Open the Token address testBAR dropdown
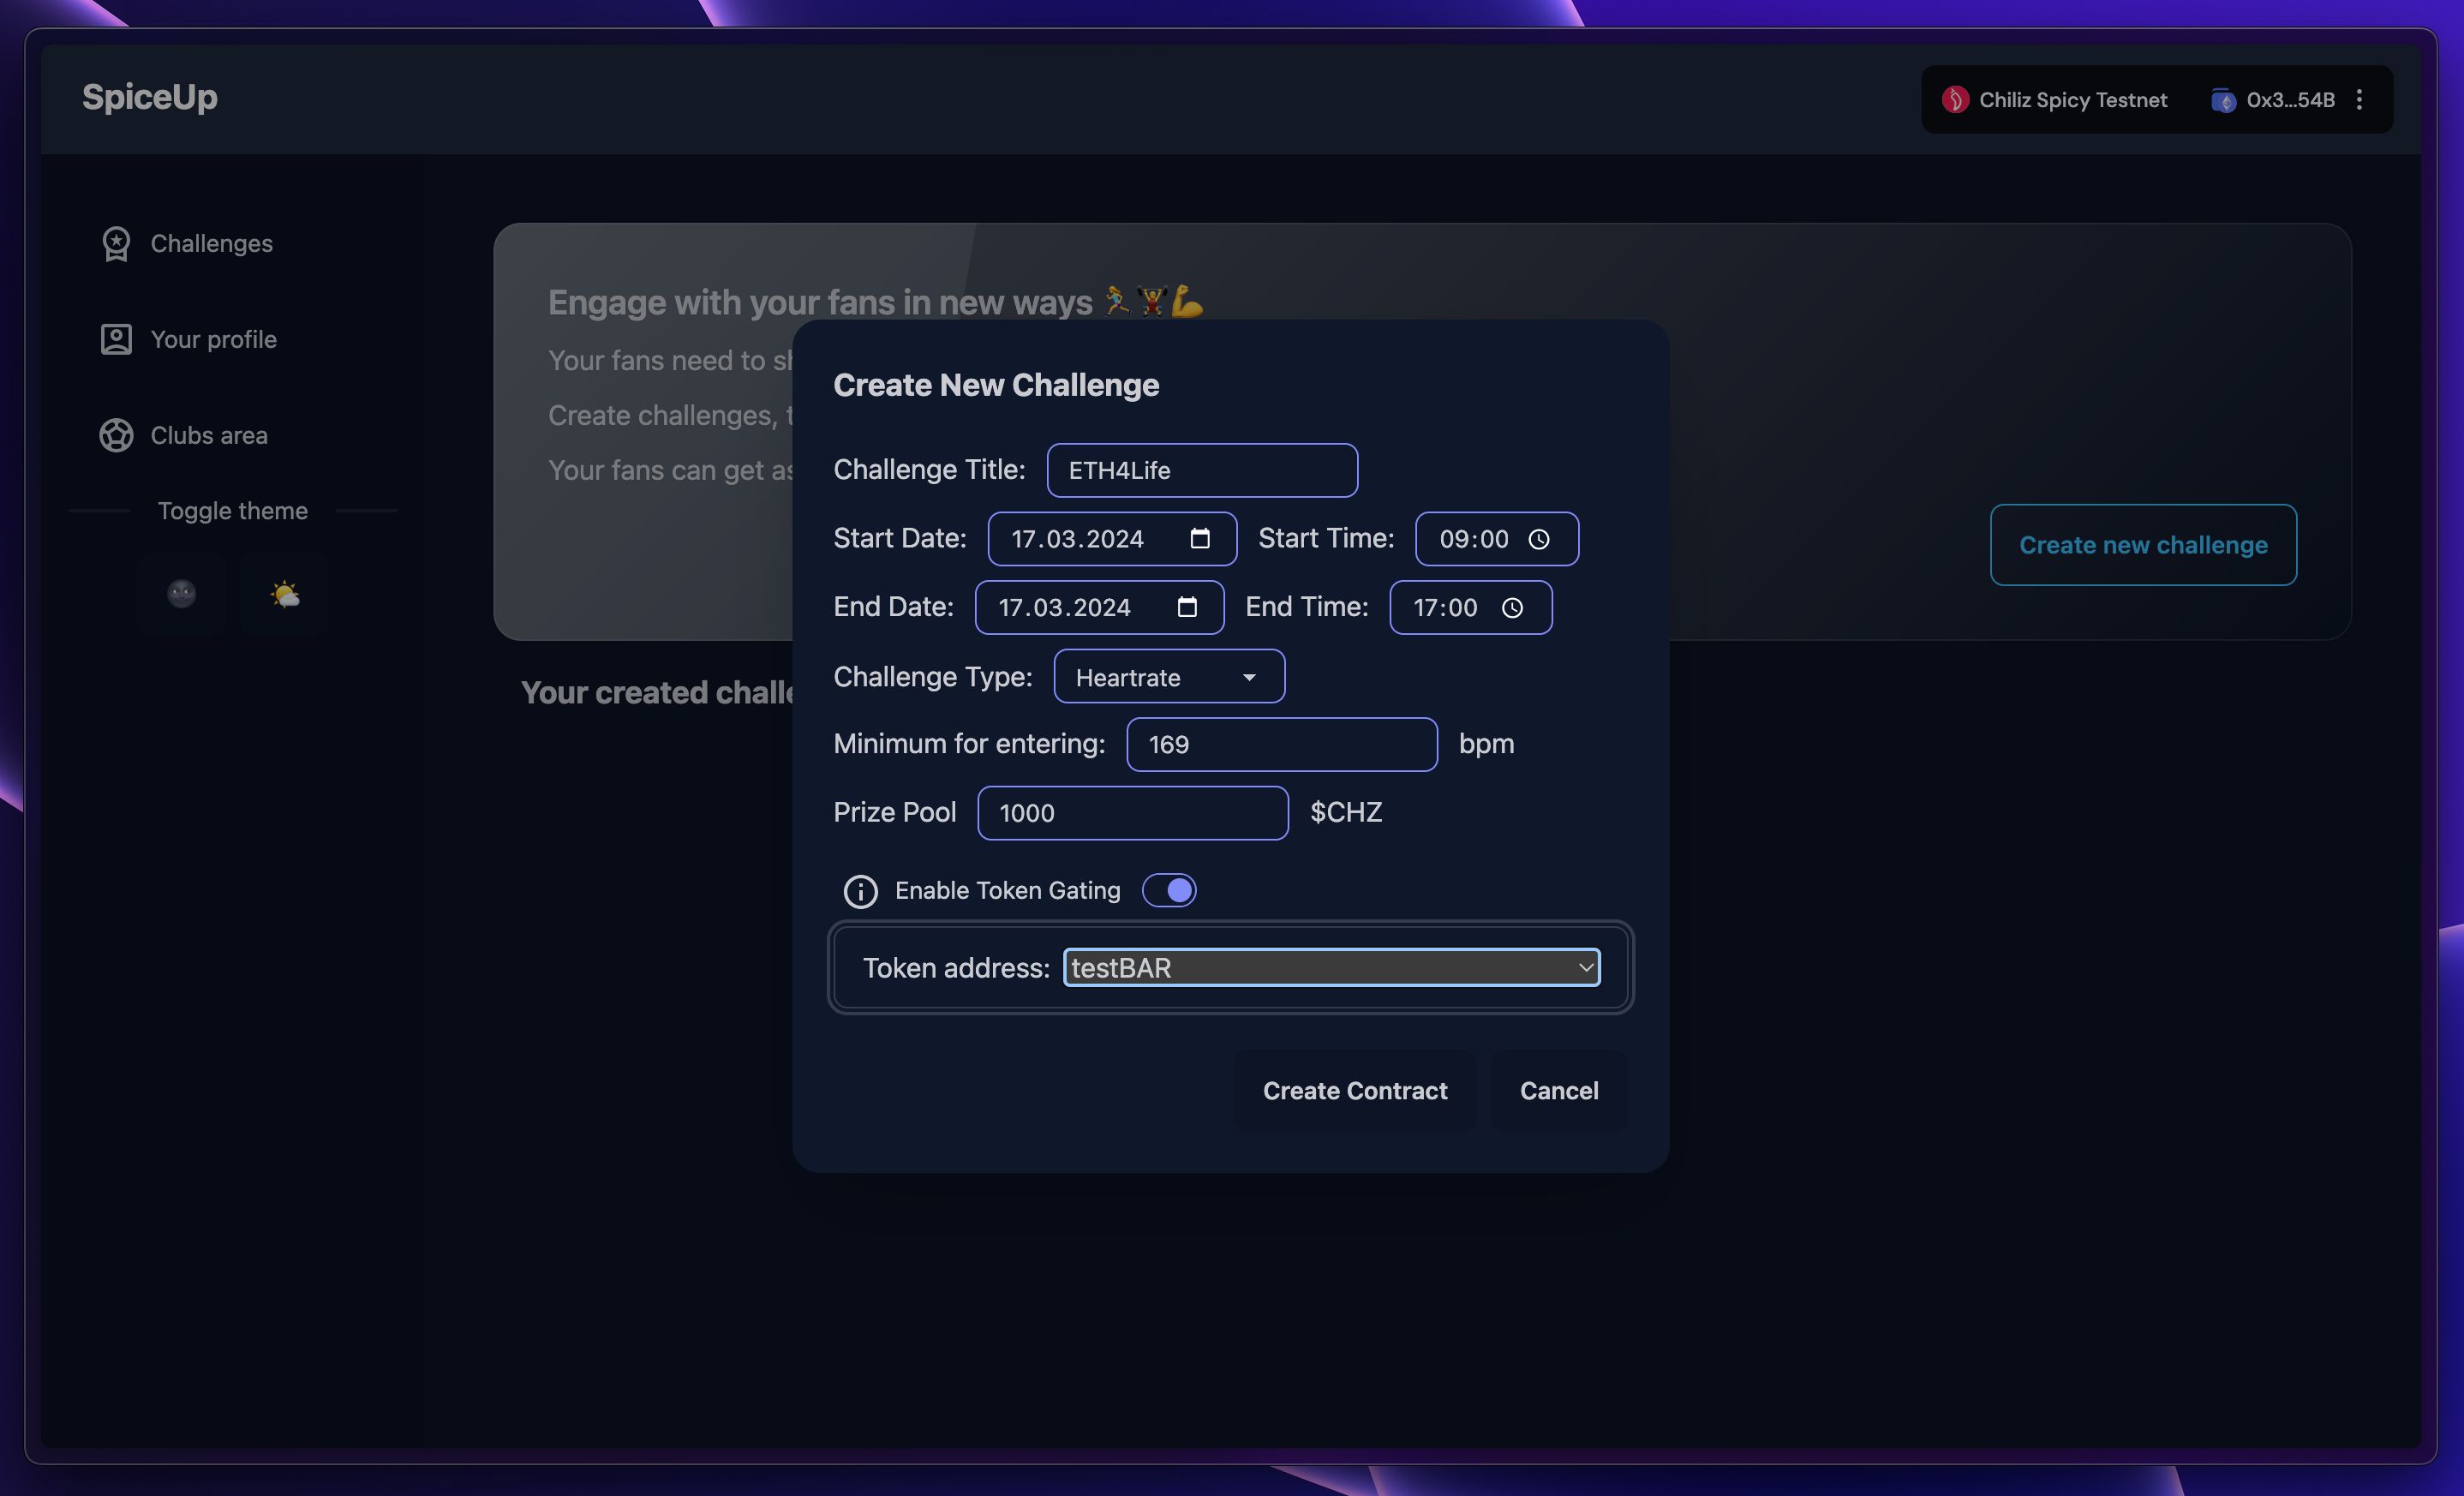2464x1496 pixels. point(1331,966)
